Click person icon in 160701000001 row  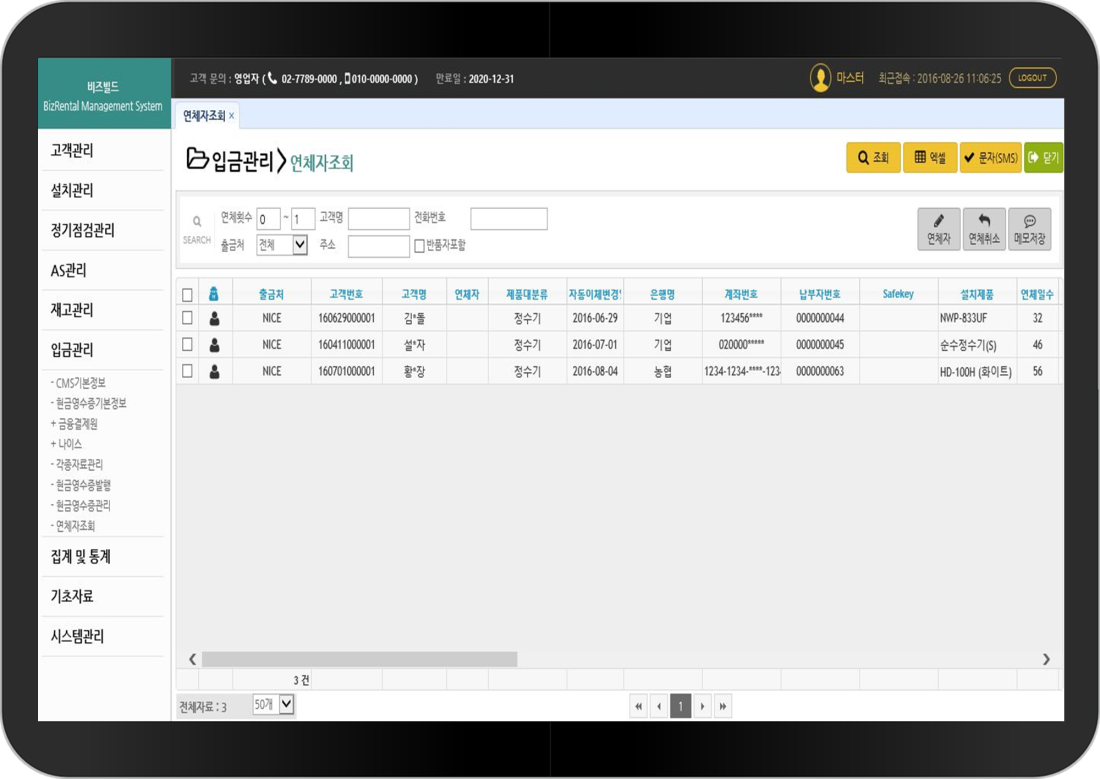pos(215,372)
